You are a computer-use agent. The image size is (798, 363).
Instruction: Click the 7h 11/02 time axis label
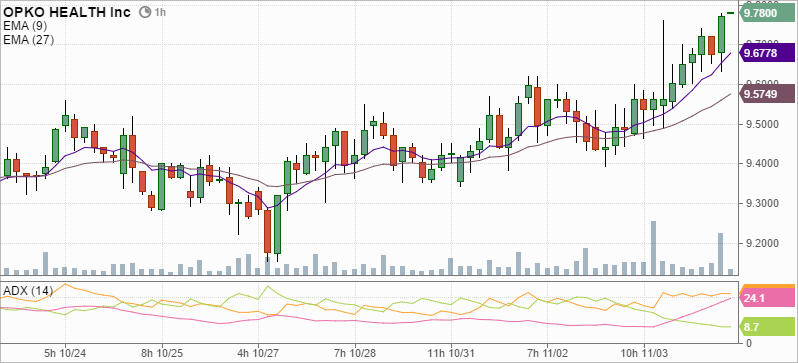click(x=548, y=353)
